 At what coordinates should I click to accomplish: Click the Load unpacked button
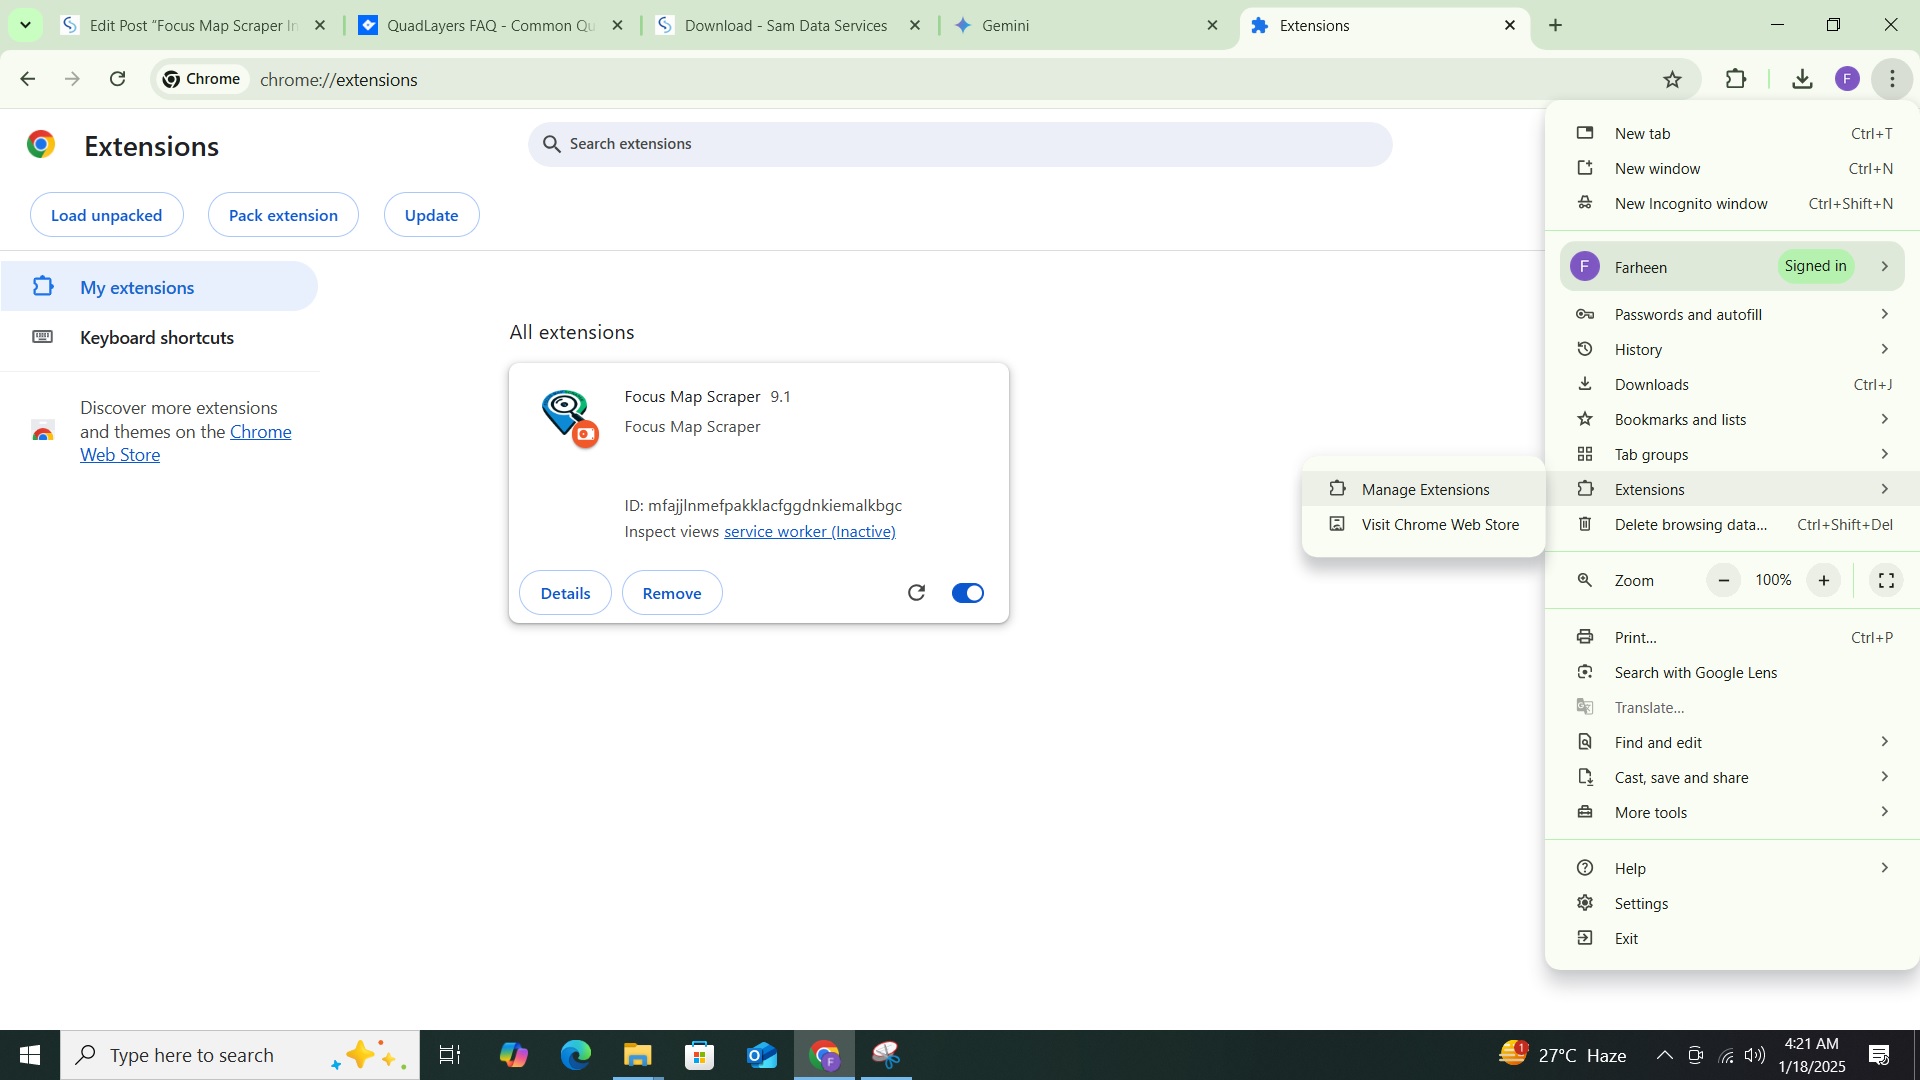pos(106,215)
